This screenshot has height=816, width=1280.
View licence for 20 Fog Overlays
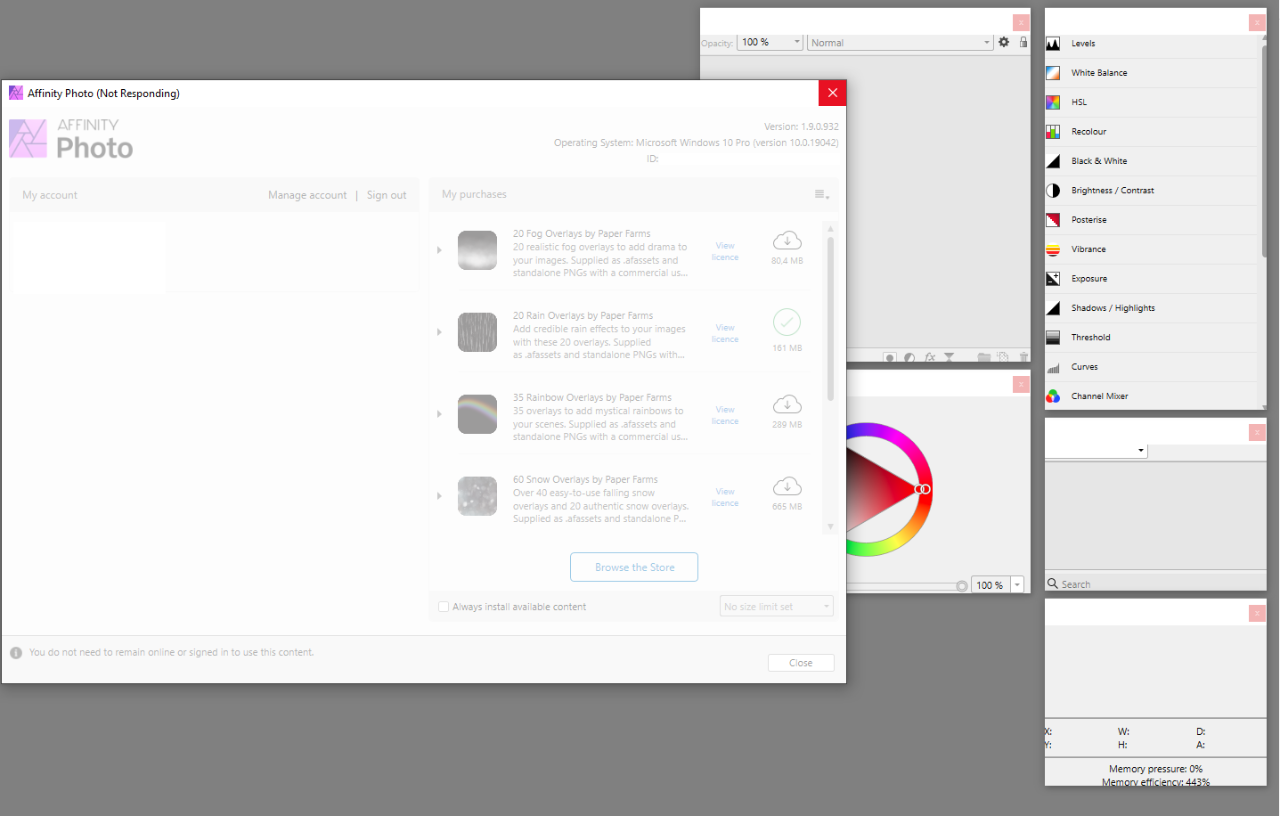[725, 251]
